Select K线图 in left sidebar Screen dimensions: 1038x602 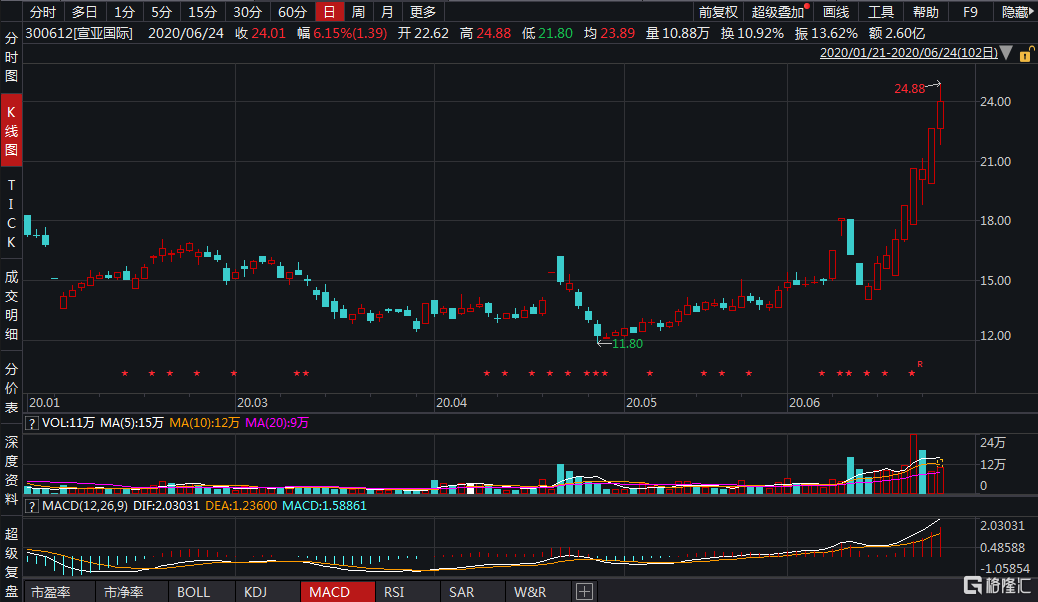coord(11,130)
